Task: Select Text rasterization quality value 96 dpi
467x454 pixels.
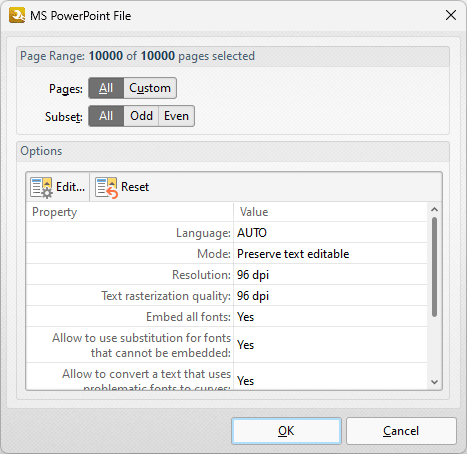Action: coord(253,296)
